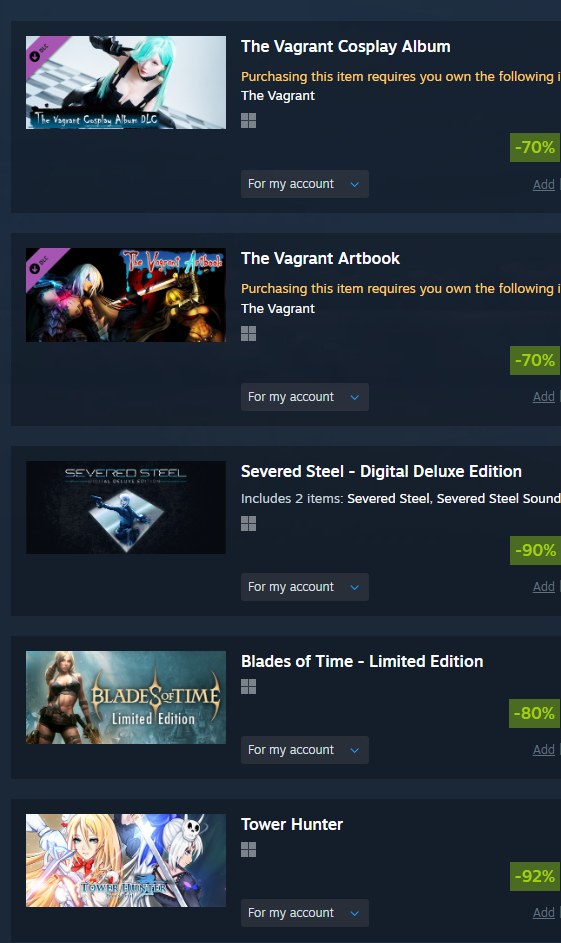561x943 pixels.
Task: Click 'The Vagrant Artbook' title link
Action: pos(320,259)
